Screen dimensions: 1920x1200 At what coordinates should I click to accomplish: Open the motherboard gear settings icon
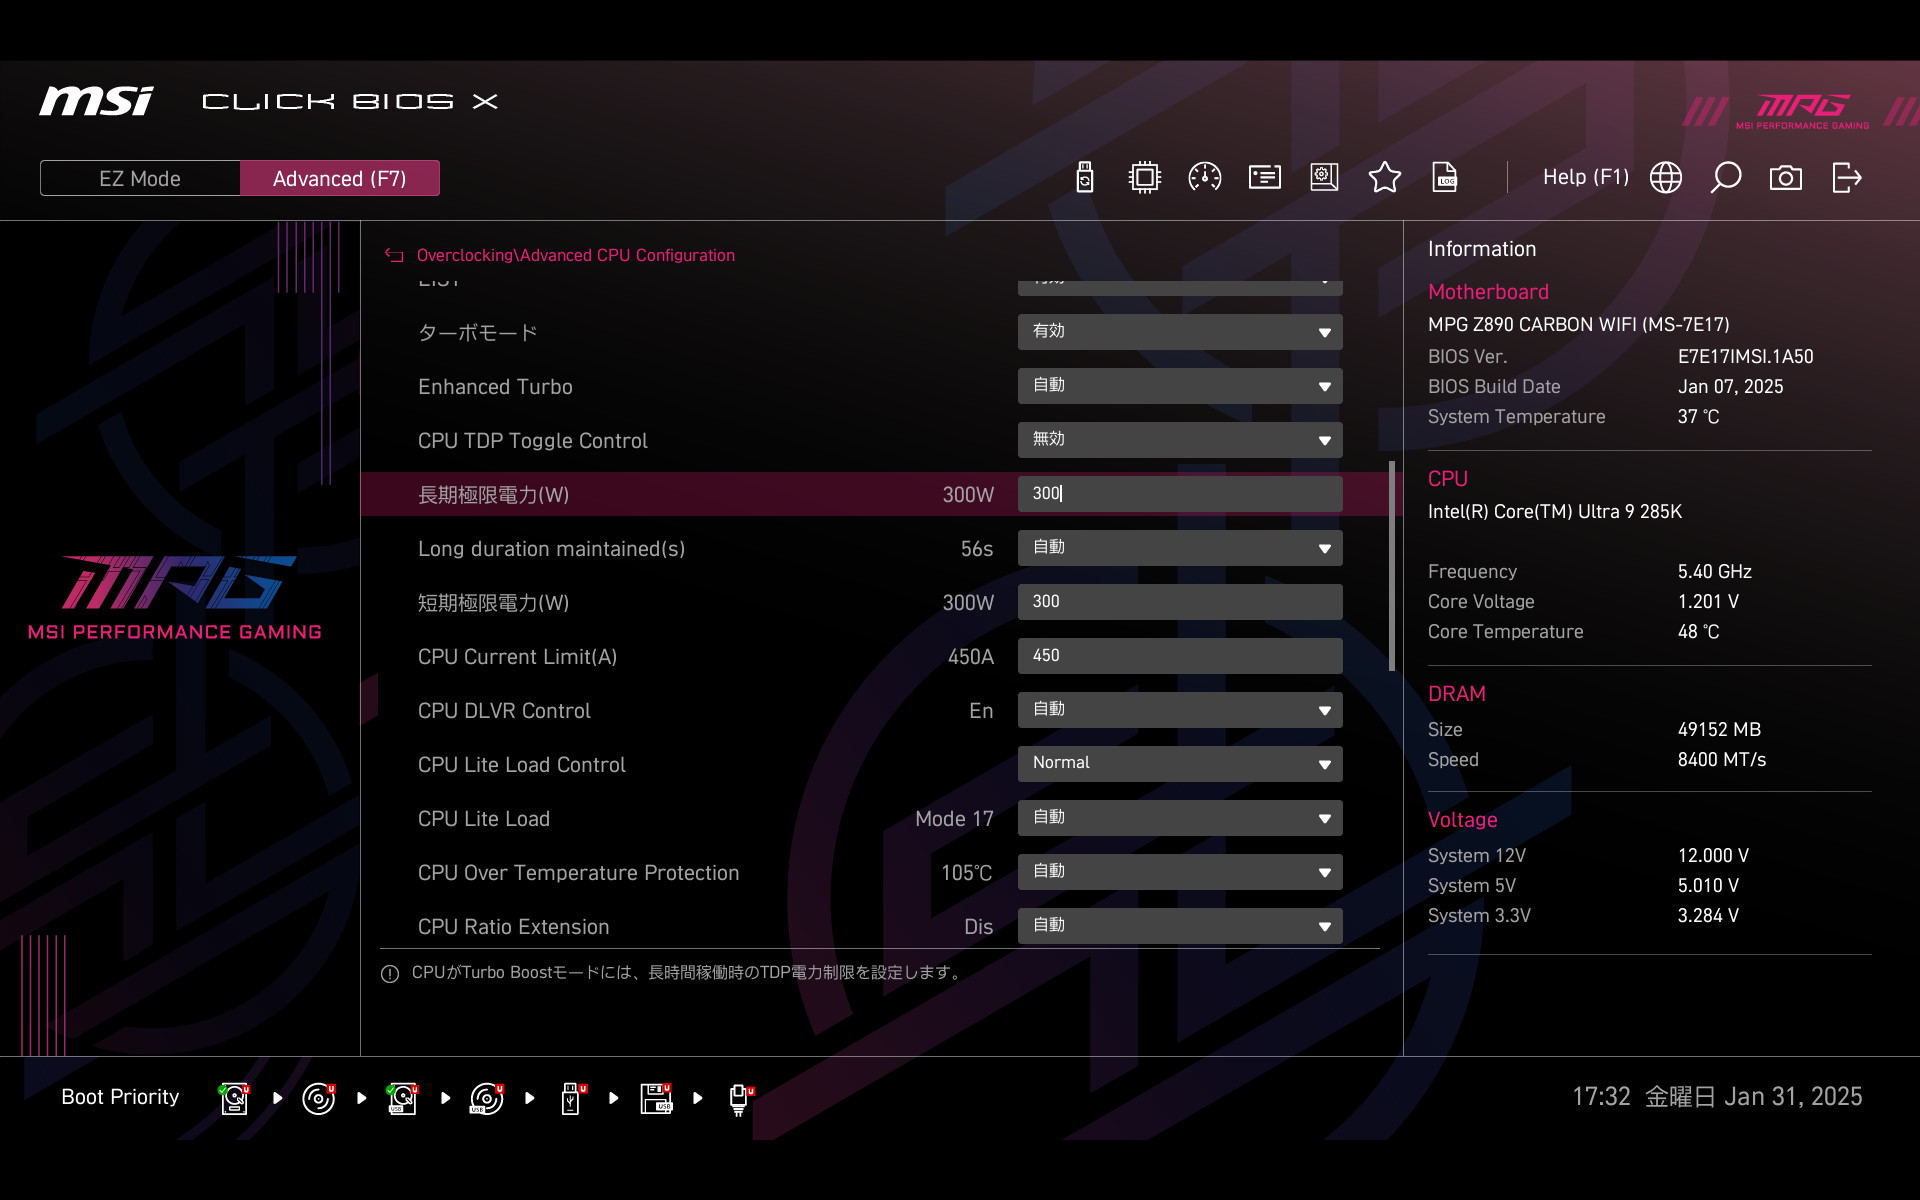coord(1324,178)
